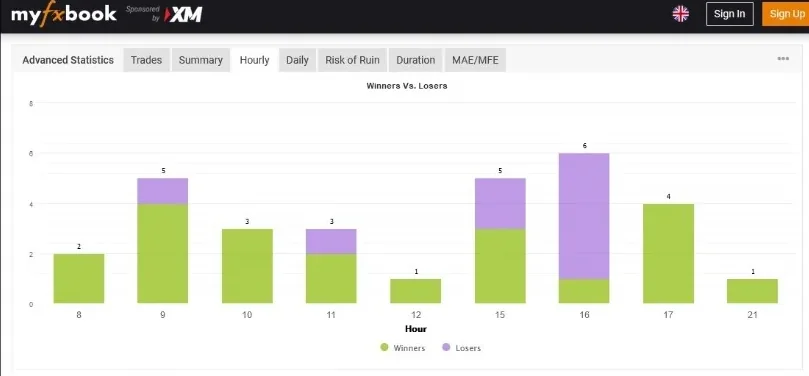Click the Sign In button
This screenshot has height=376, width=809.
click(730, 14)
